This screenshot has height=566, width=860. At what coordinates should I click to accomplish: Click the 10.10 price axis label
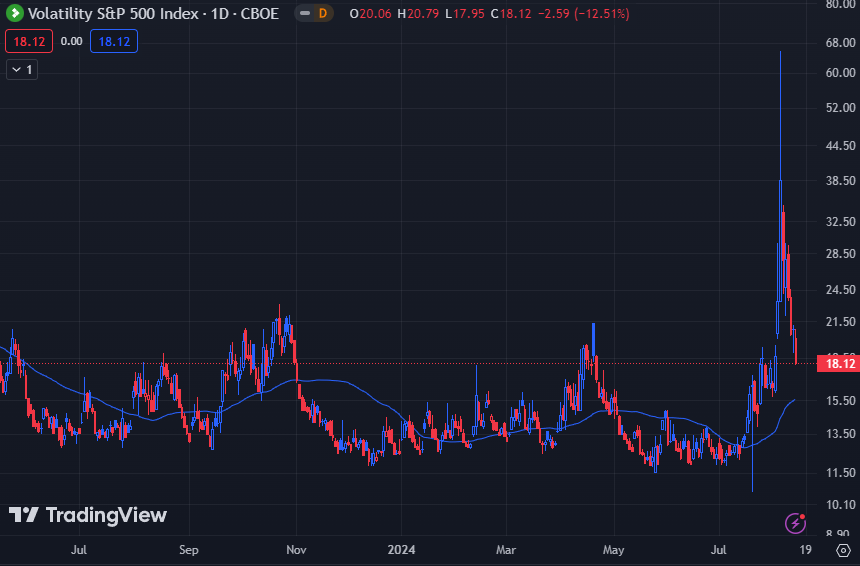tap(841, 505)
